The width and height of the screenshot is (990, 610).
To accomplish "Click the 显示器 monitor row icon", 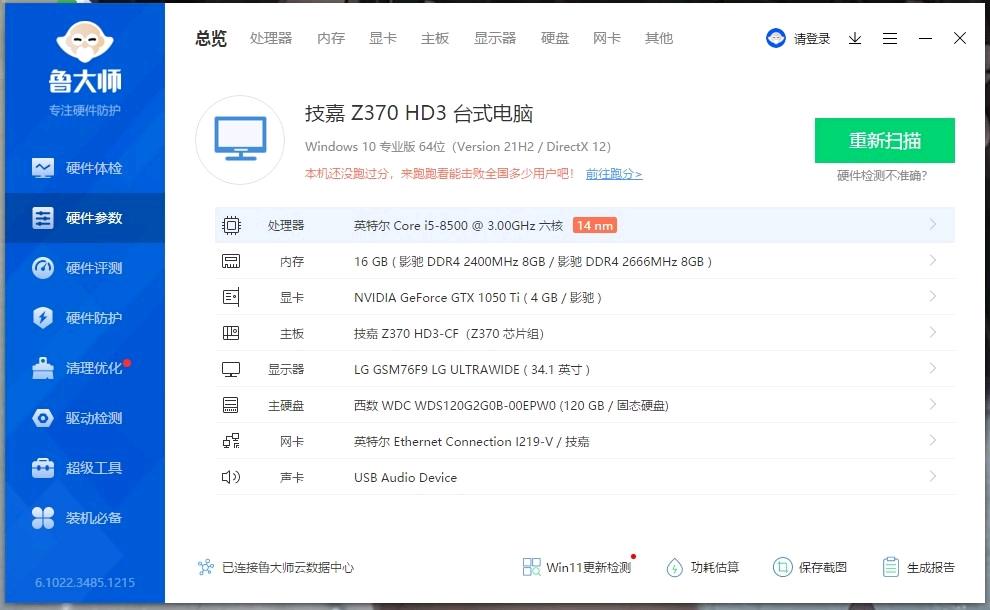I will (231, 369).
